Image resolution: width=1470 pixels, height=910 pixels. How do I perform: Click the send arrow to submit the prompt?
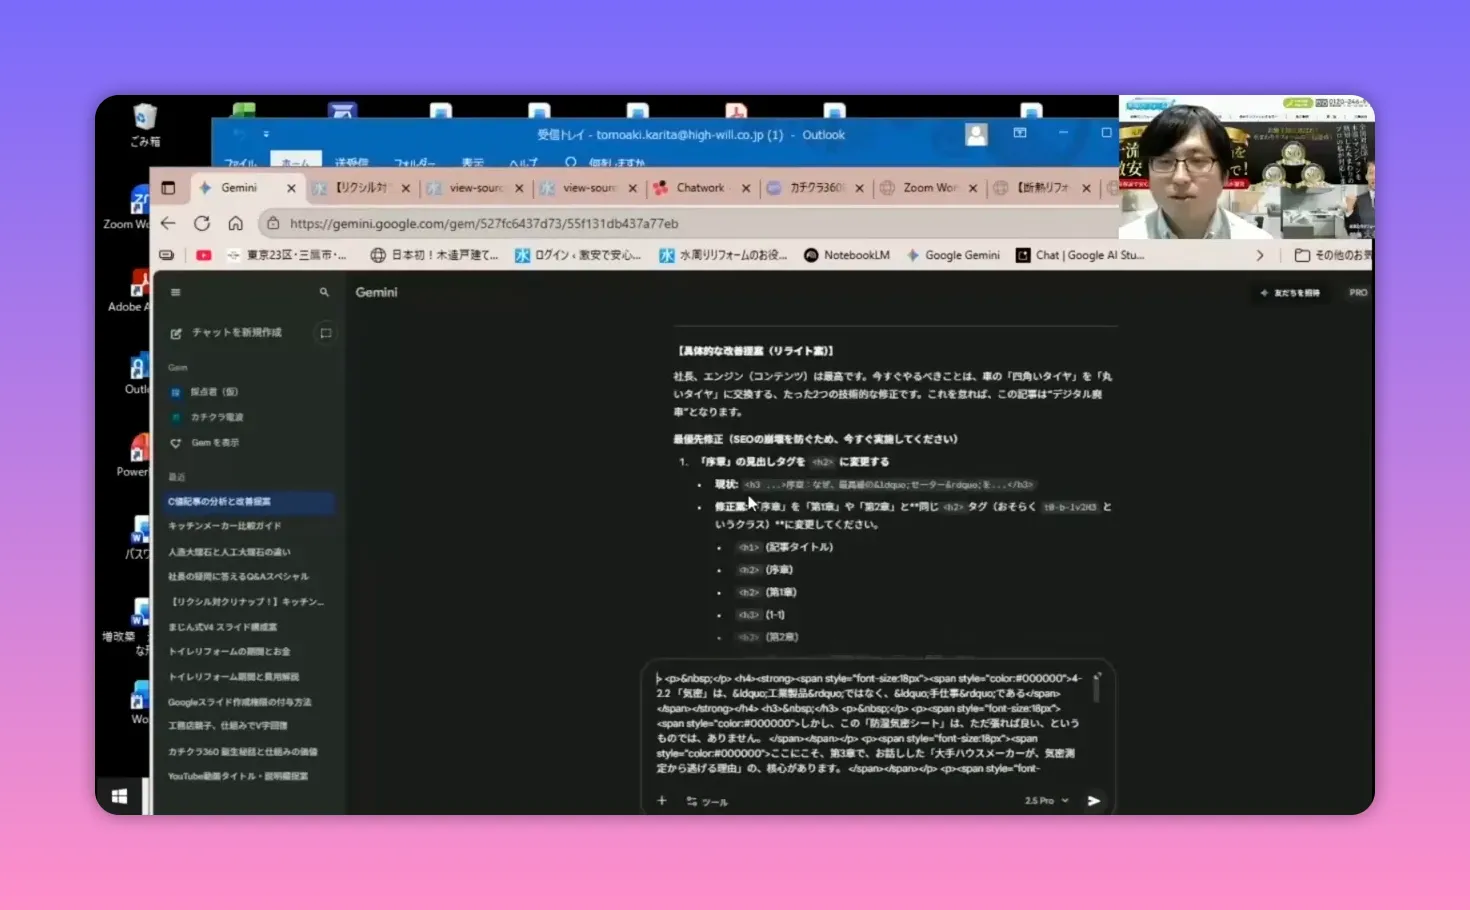(1093, 800)
